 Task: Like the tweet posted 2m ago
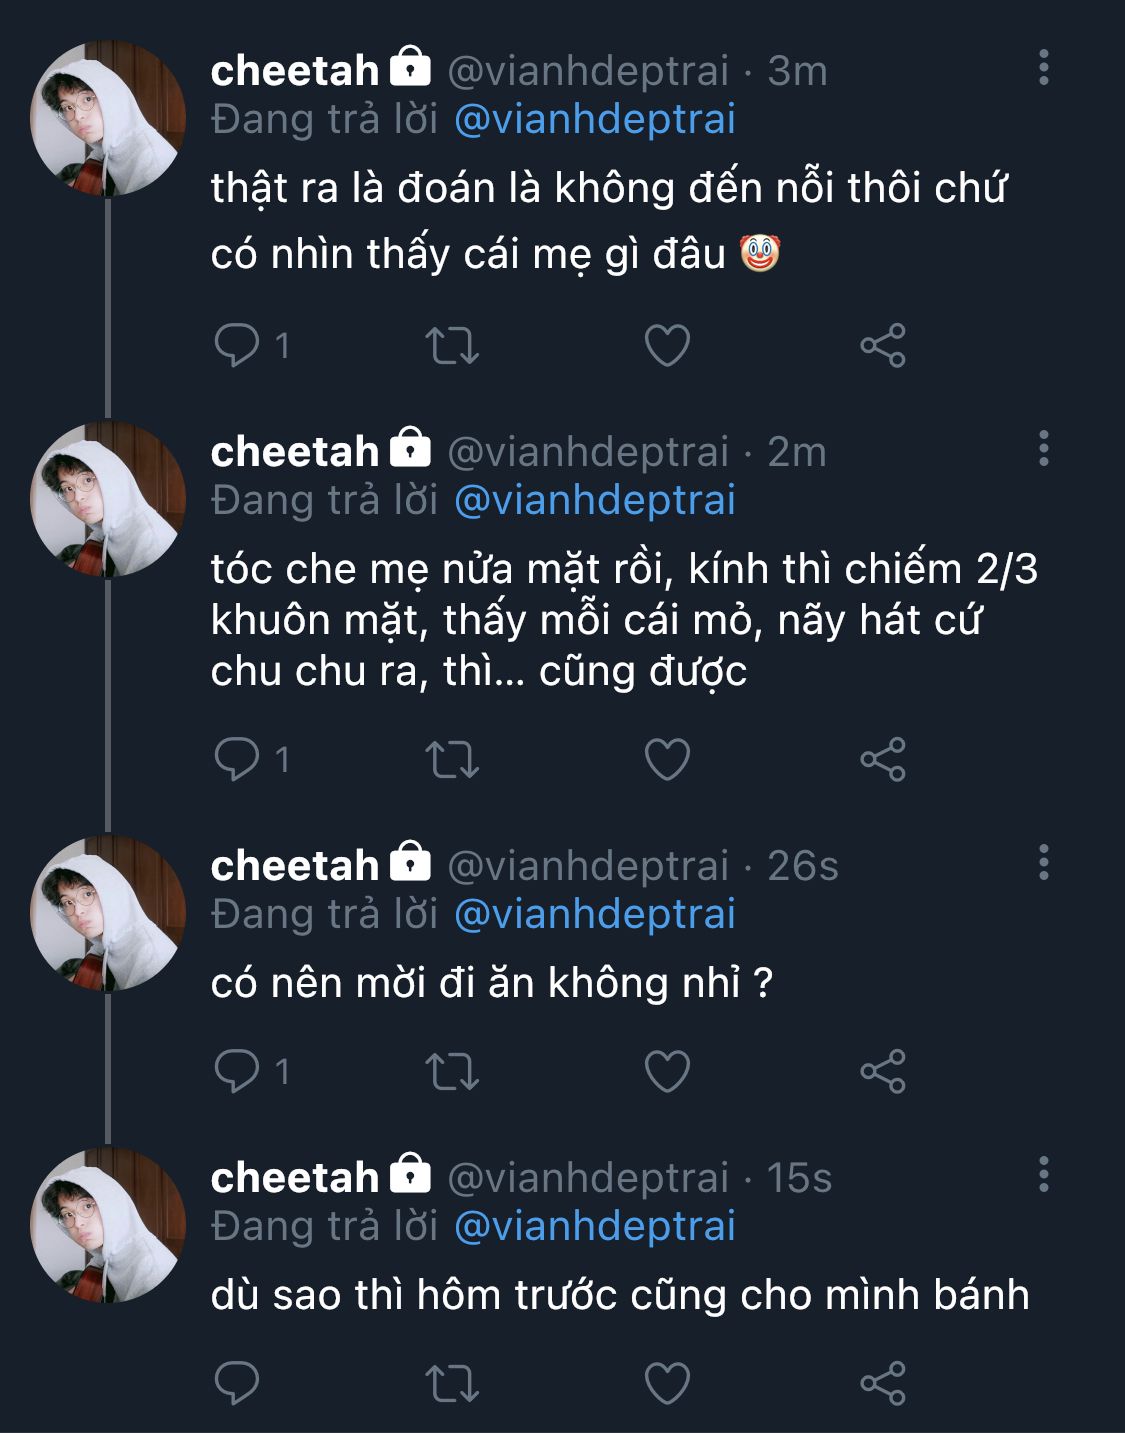pos(667,759)
